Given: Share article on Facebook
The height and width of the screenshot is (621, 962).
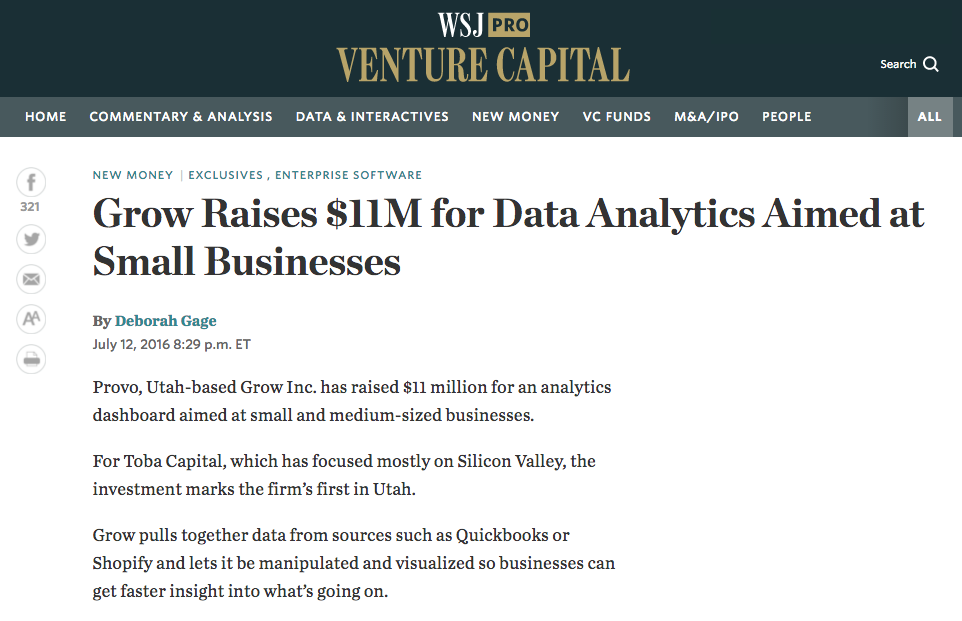Looking at the screenshot, I should 32,182.
